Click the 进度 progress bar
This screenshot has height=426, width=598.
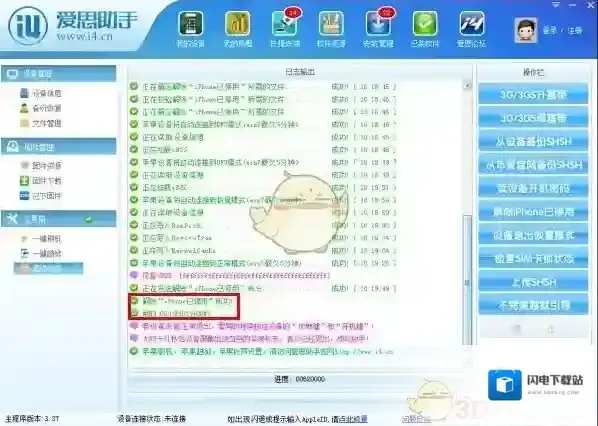pyautogui.click(x=299, y=379)
